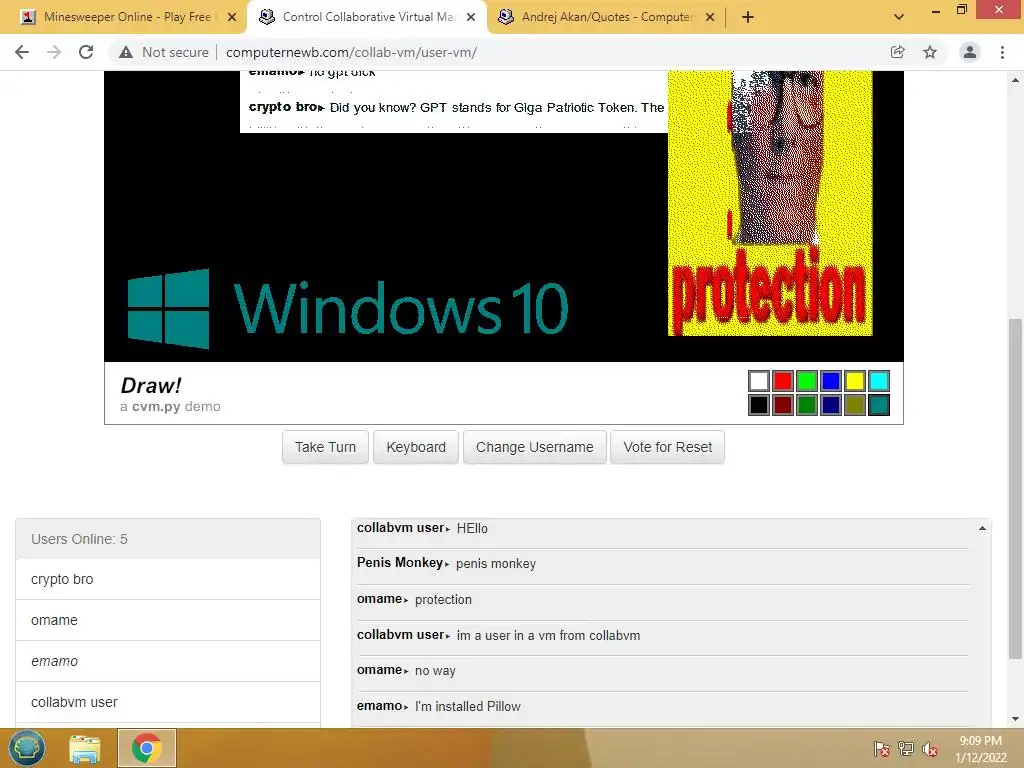Click the address bar URL
This screenshot has width=1024, height=768.
coord(351,52)
